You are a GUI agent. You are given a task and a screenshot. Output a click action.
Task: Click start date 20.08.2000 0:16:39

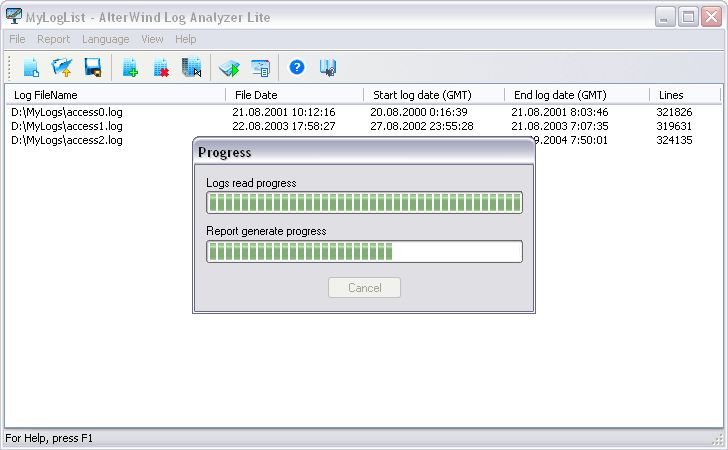tap(419, 112)
